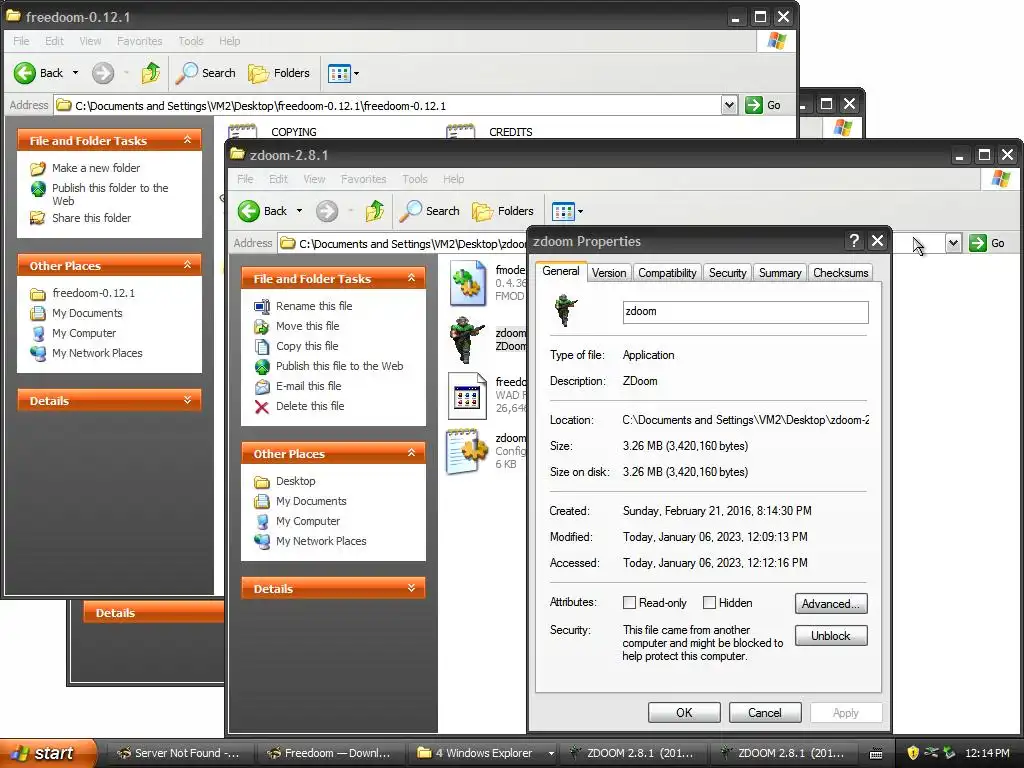1024x768 pixels.
Task: Open Tools menu in freedoom-0.12.1 window
Action: pyautogui.click(x=191, y=41)
